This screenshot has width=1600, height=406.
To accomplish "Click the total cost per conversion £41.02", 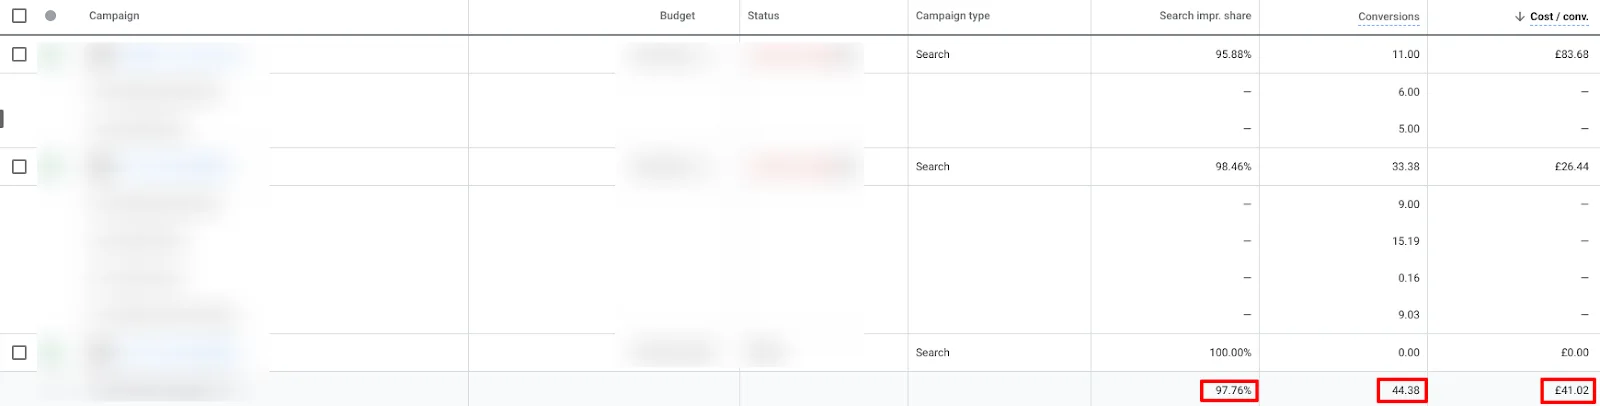I will pos(1568,390).
